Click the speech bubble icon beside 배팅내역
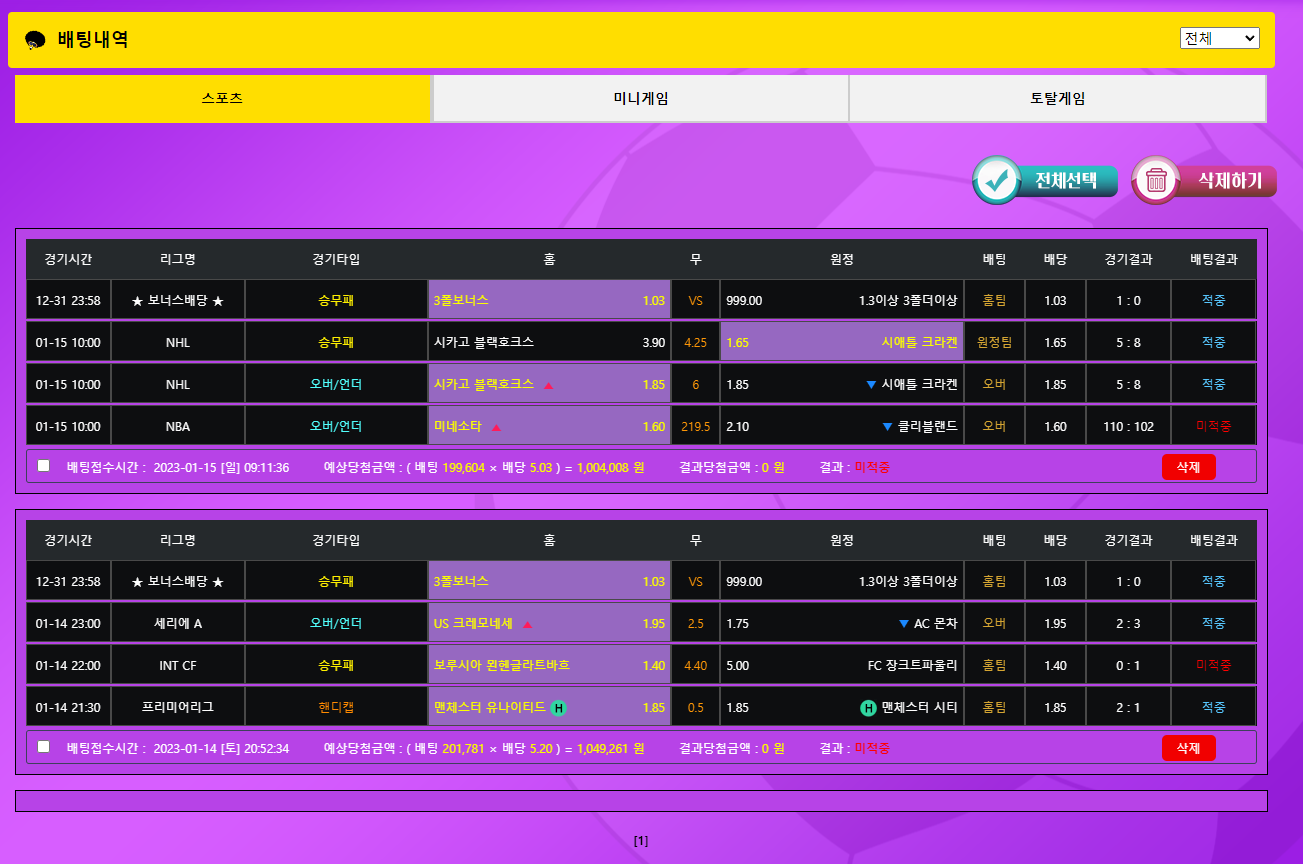Viewport: 1303px width, 864px height. click(35, 40)
